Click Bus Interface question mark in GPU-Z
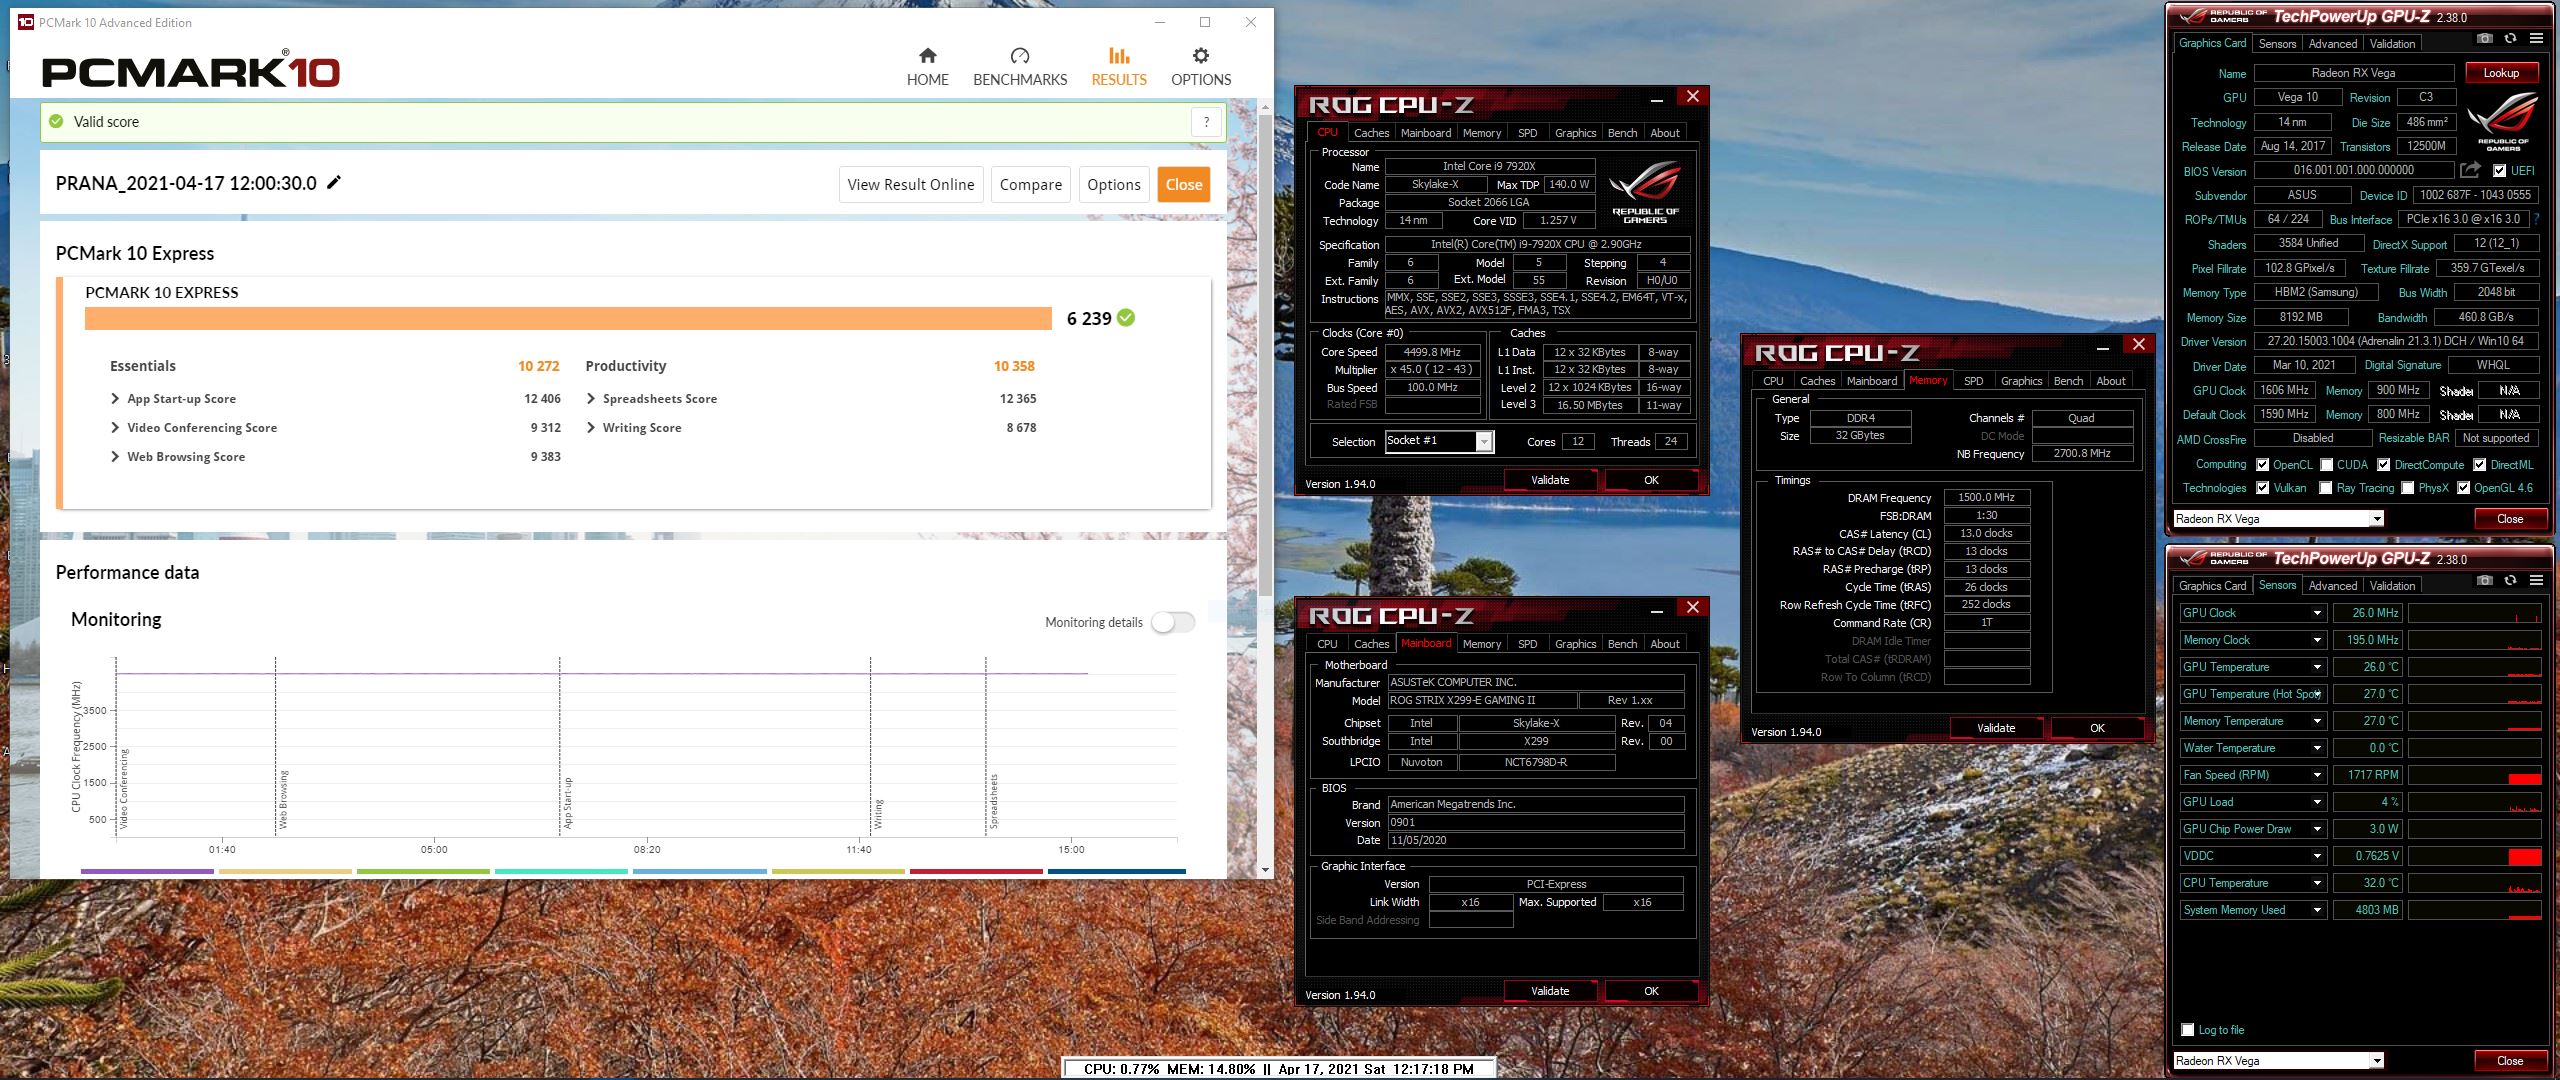This screenshot has width=2560, height=1080. coord(2537,218)
